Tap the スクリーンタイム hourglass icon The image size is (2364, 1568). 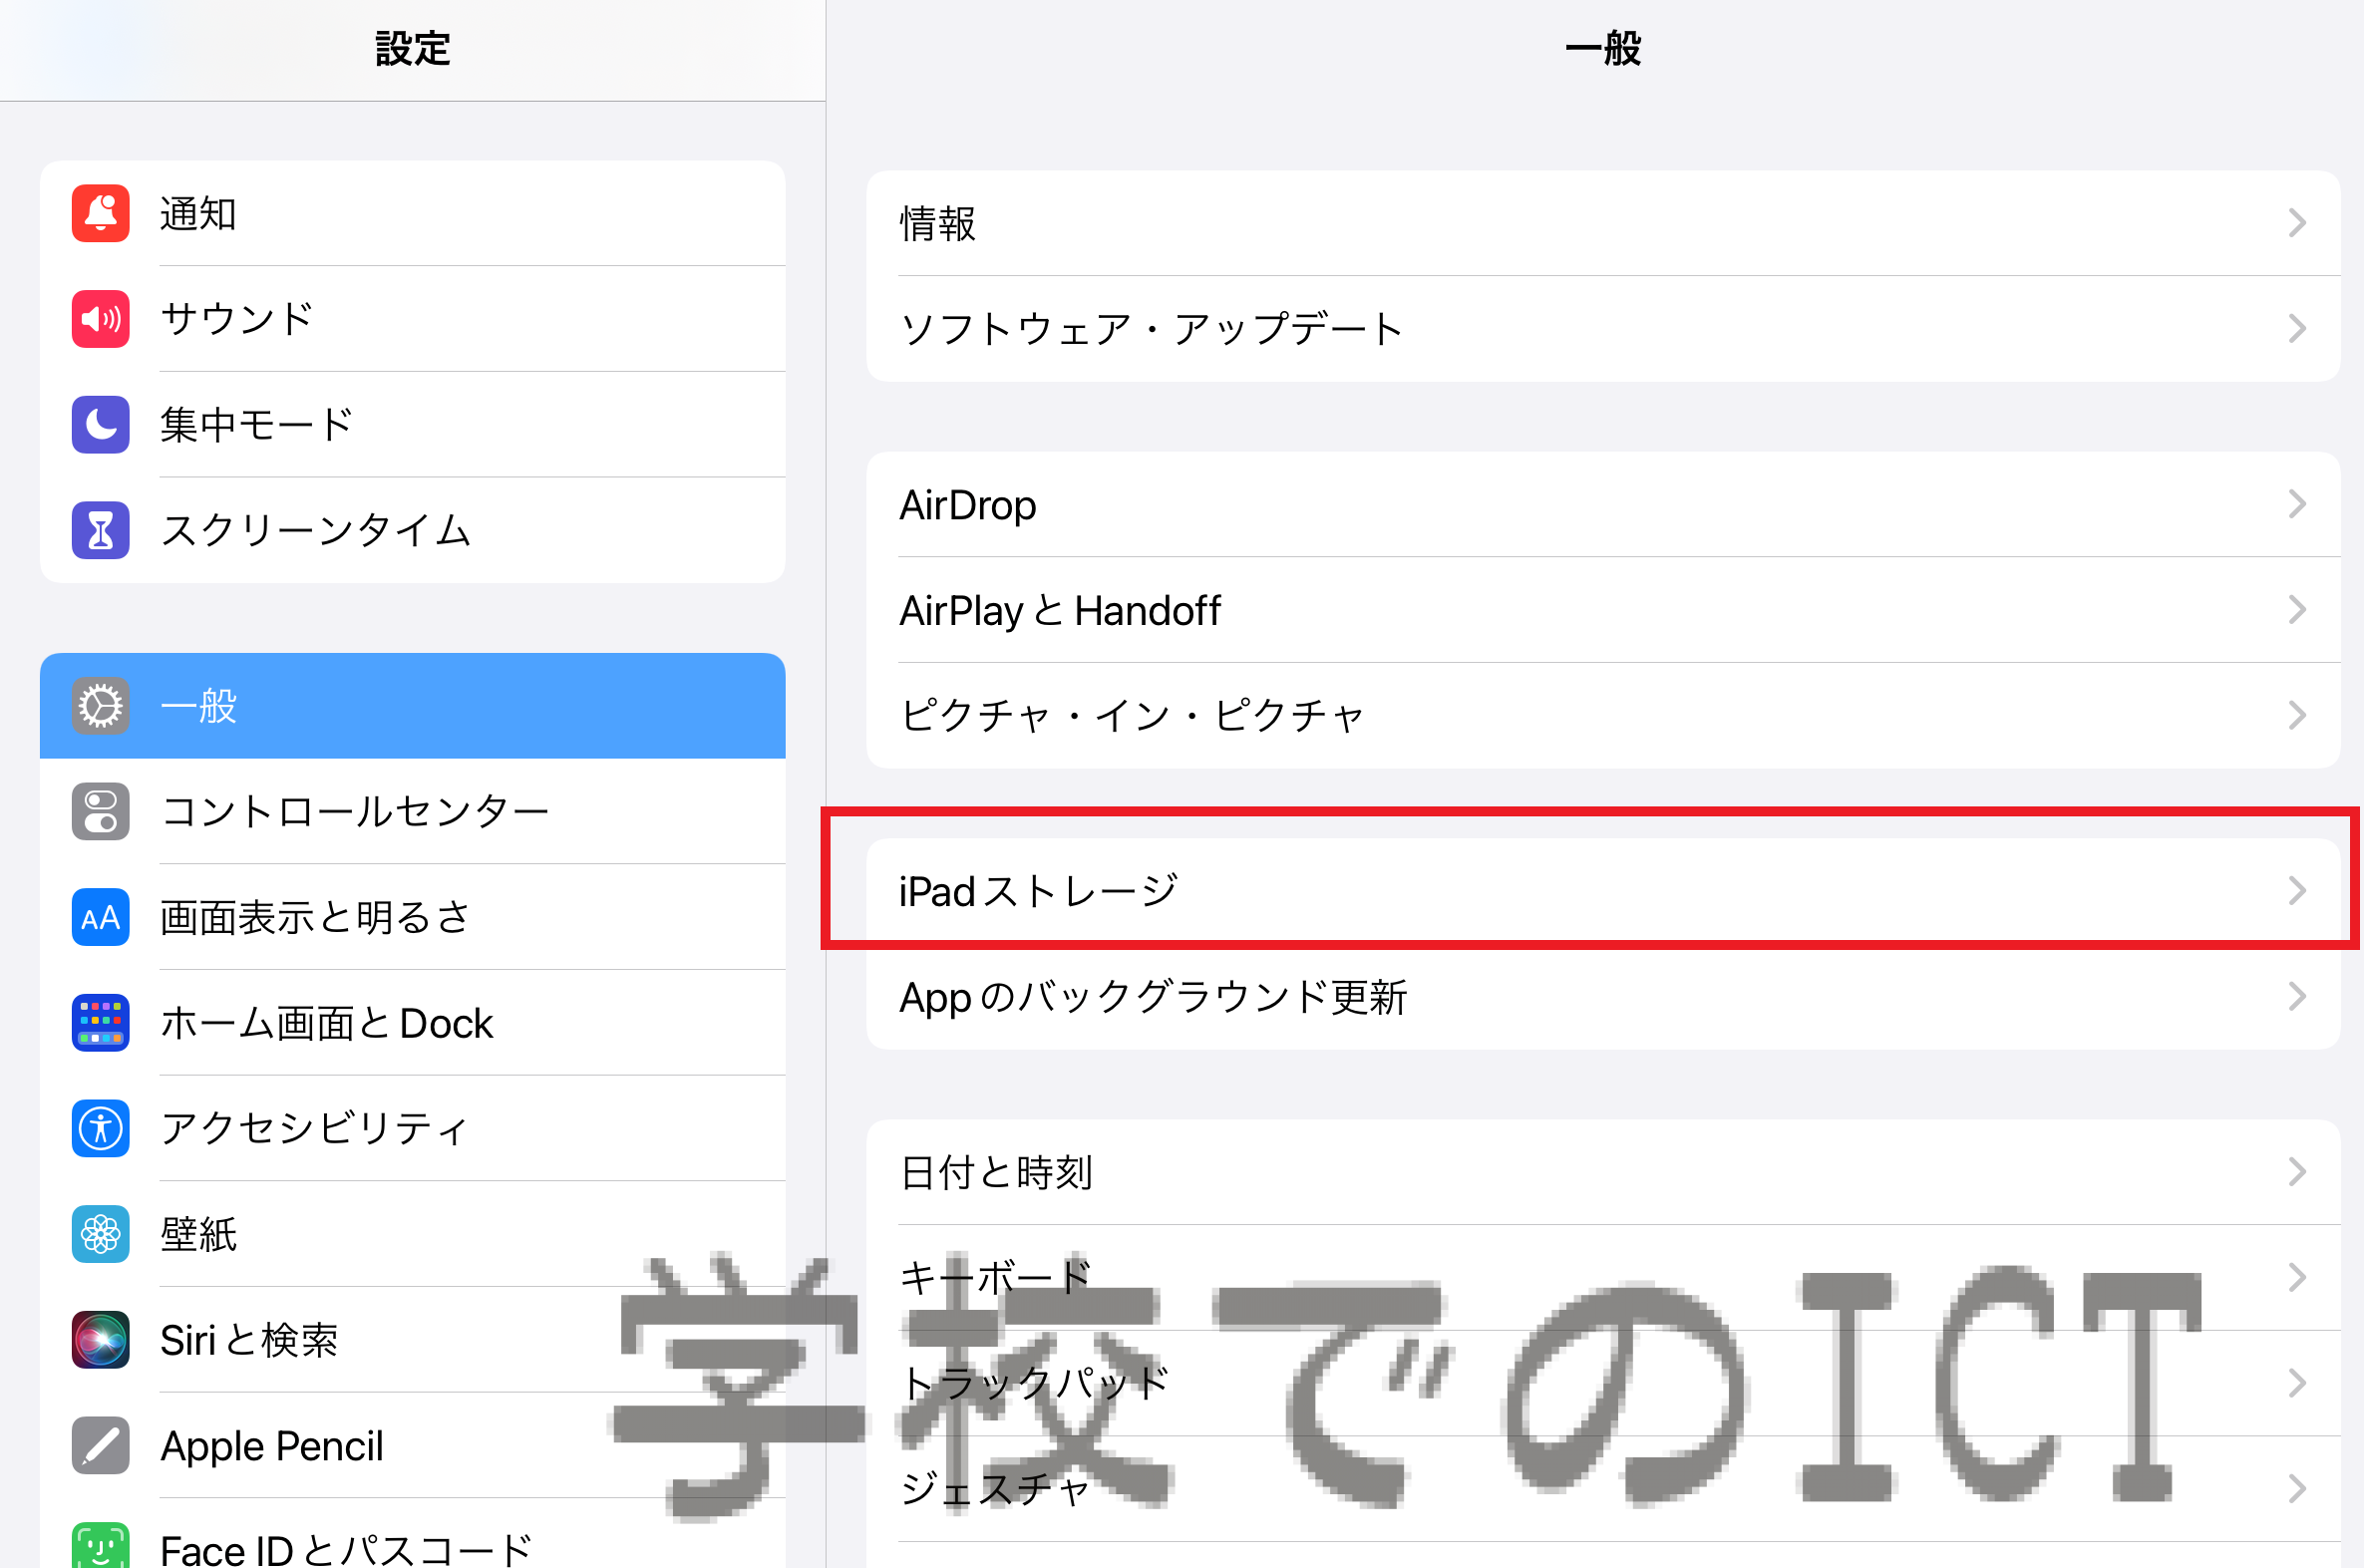100,530
